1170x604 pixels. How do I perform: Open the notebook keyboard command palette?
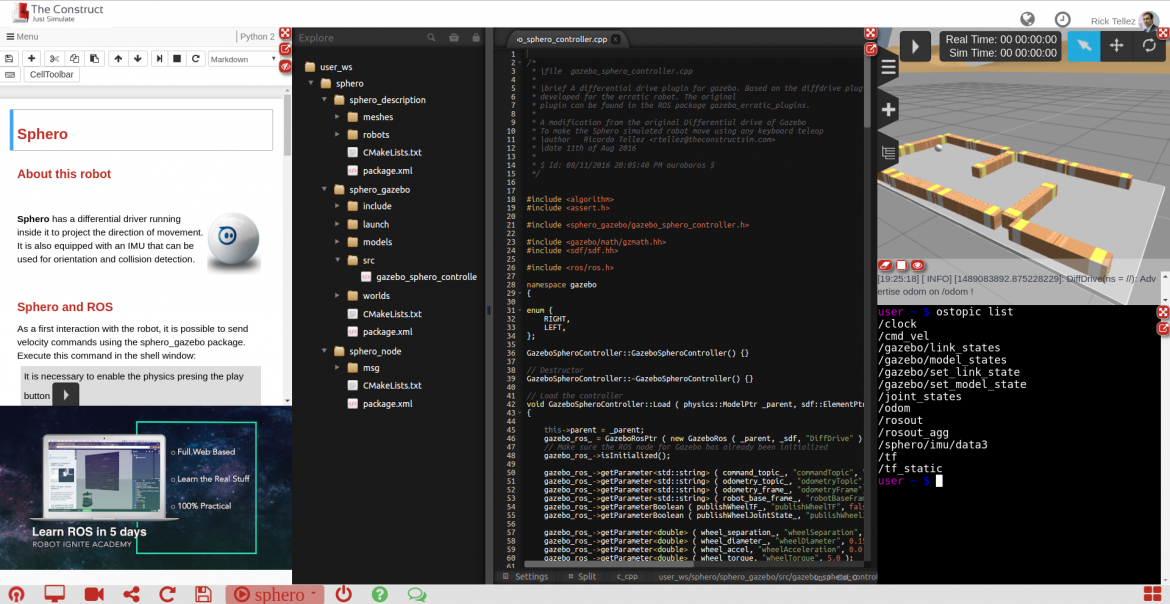(x=10, y=75)
